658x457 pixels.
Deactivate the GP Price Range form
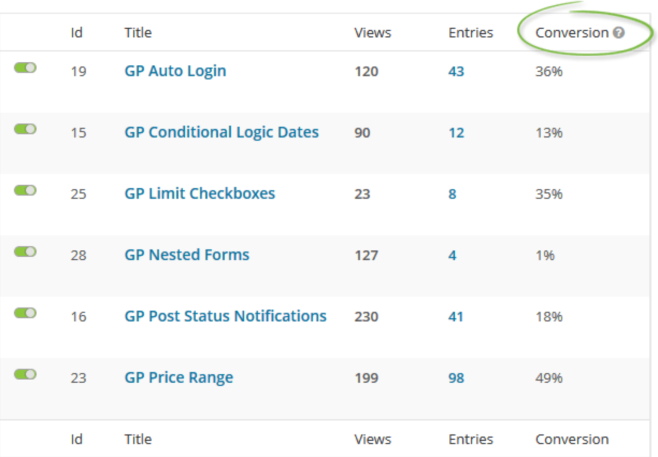click(25, 374)
